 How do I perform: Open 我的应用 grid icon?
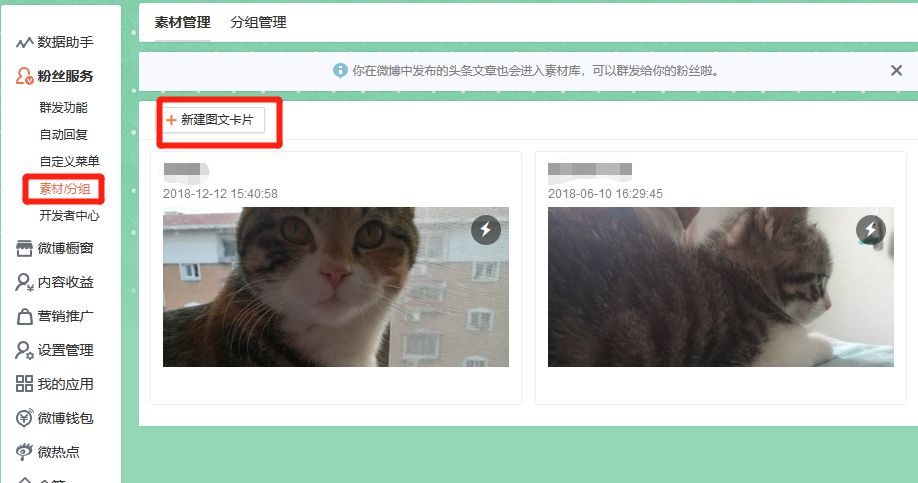click(x=24, y=384)
